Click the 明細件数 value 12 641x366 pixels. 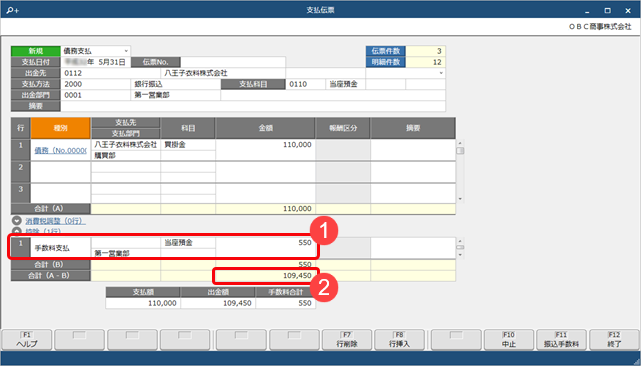pos(426,62)
